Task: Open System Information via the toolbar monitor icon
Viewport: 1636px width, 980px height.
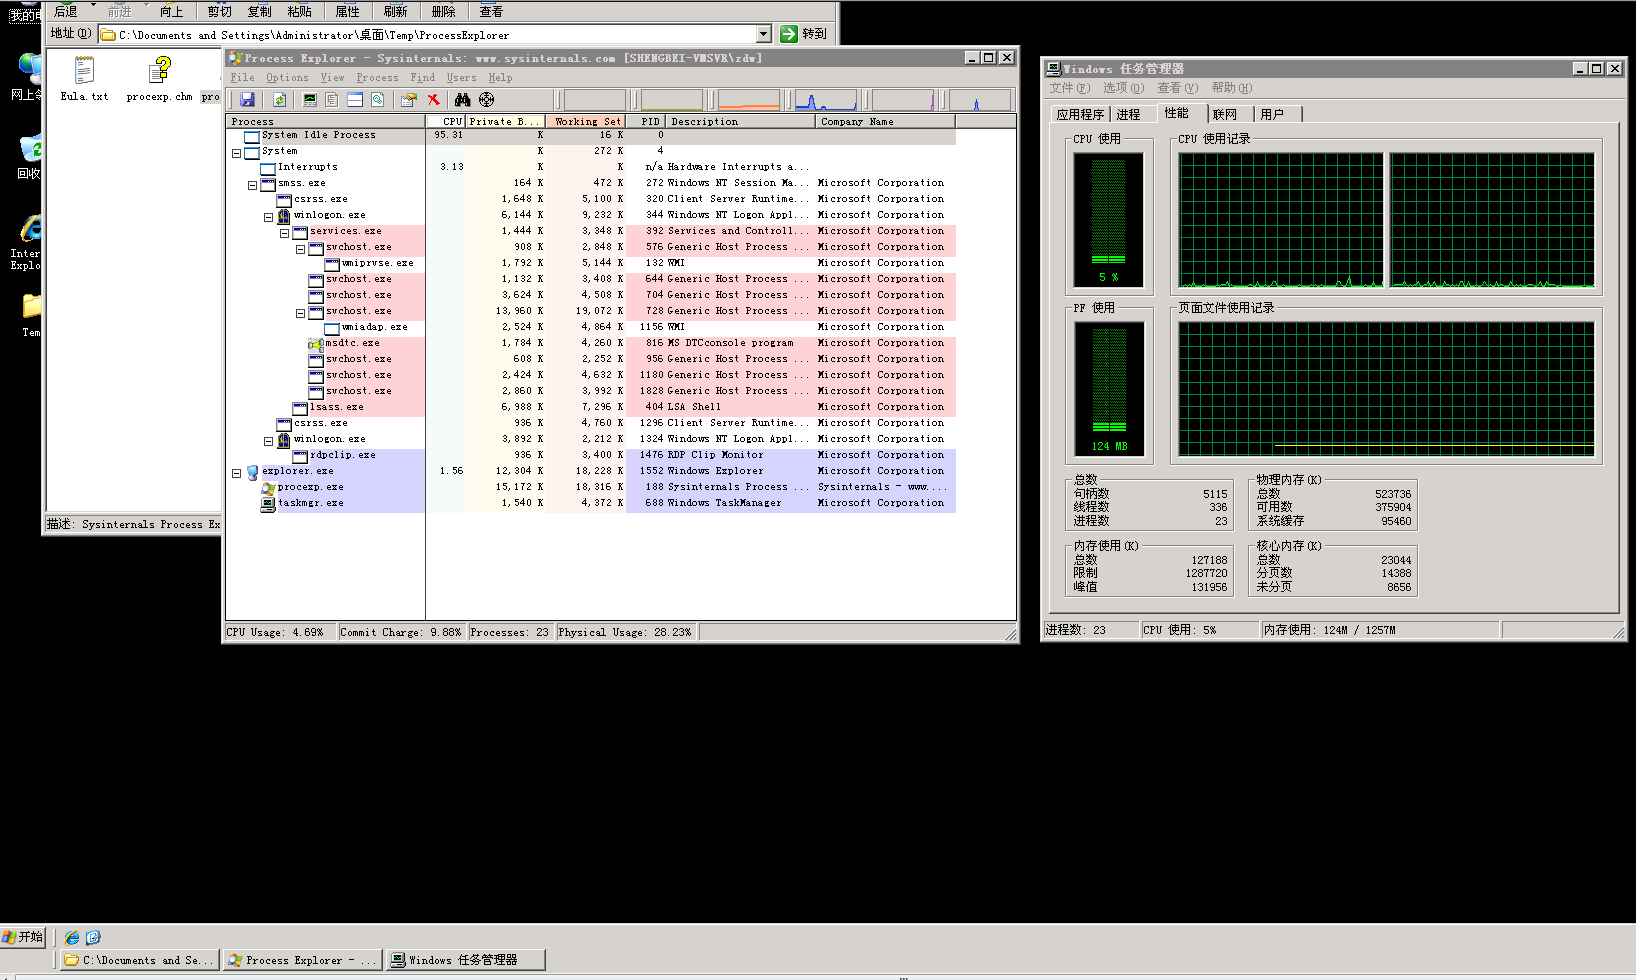Action: (x=310, y=100)
